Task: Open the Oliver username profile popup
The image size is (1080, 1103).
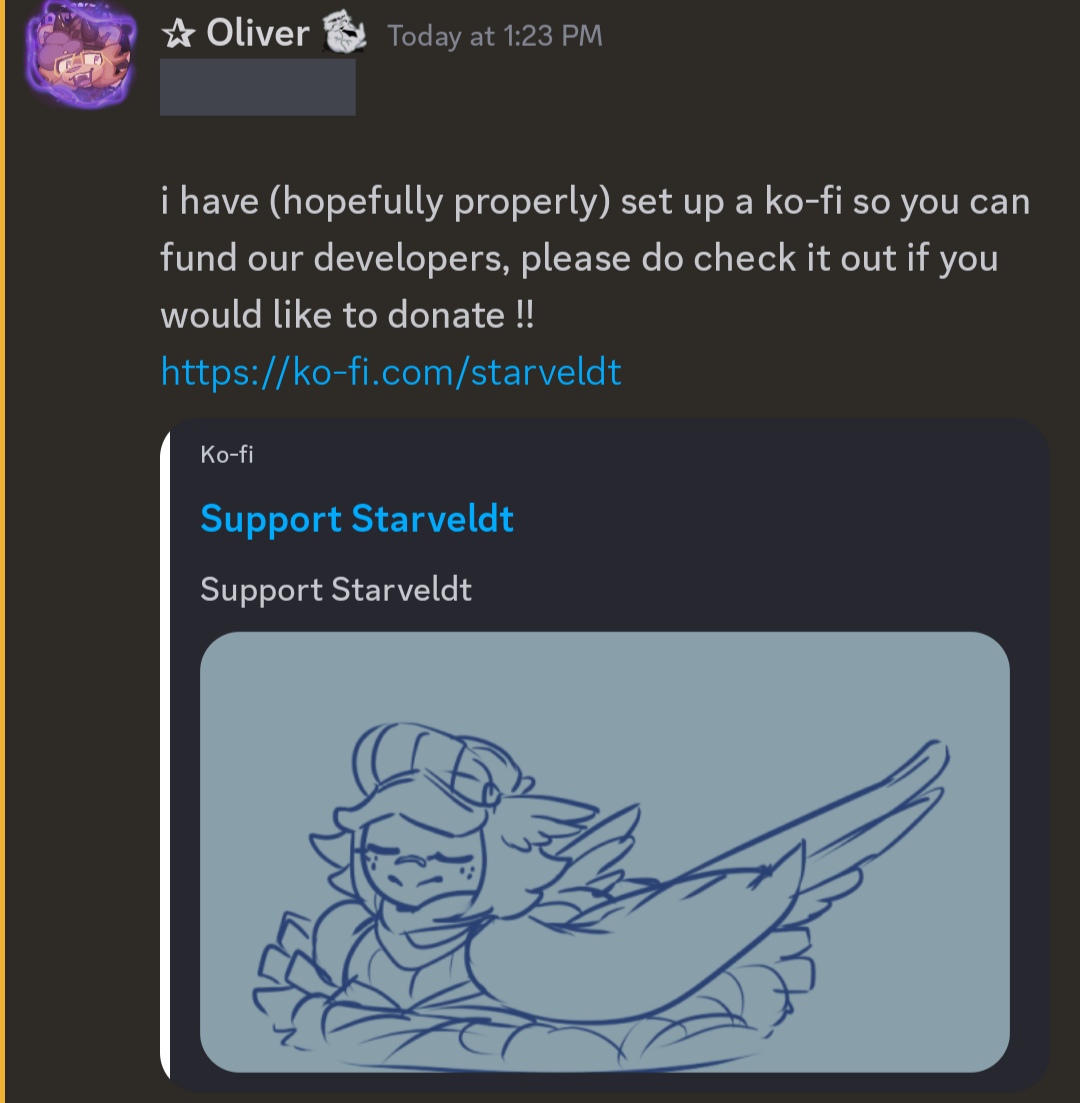Action: [258, 33]
